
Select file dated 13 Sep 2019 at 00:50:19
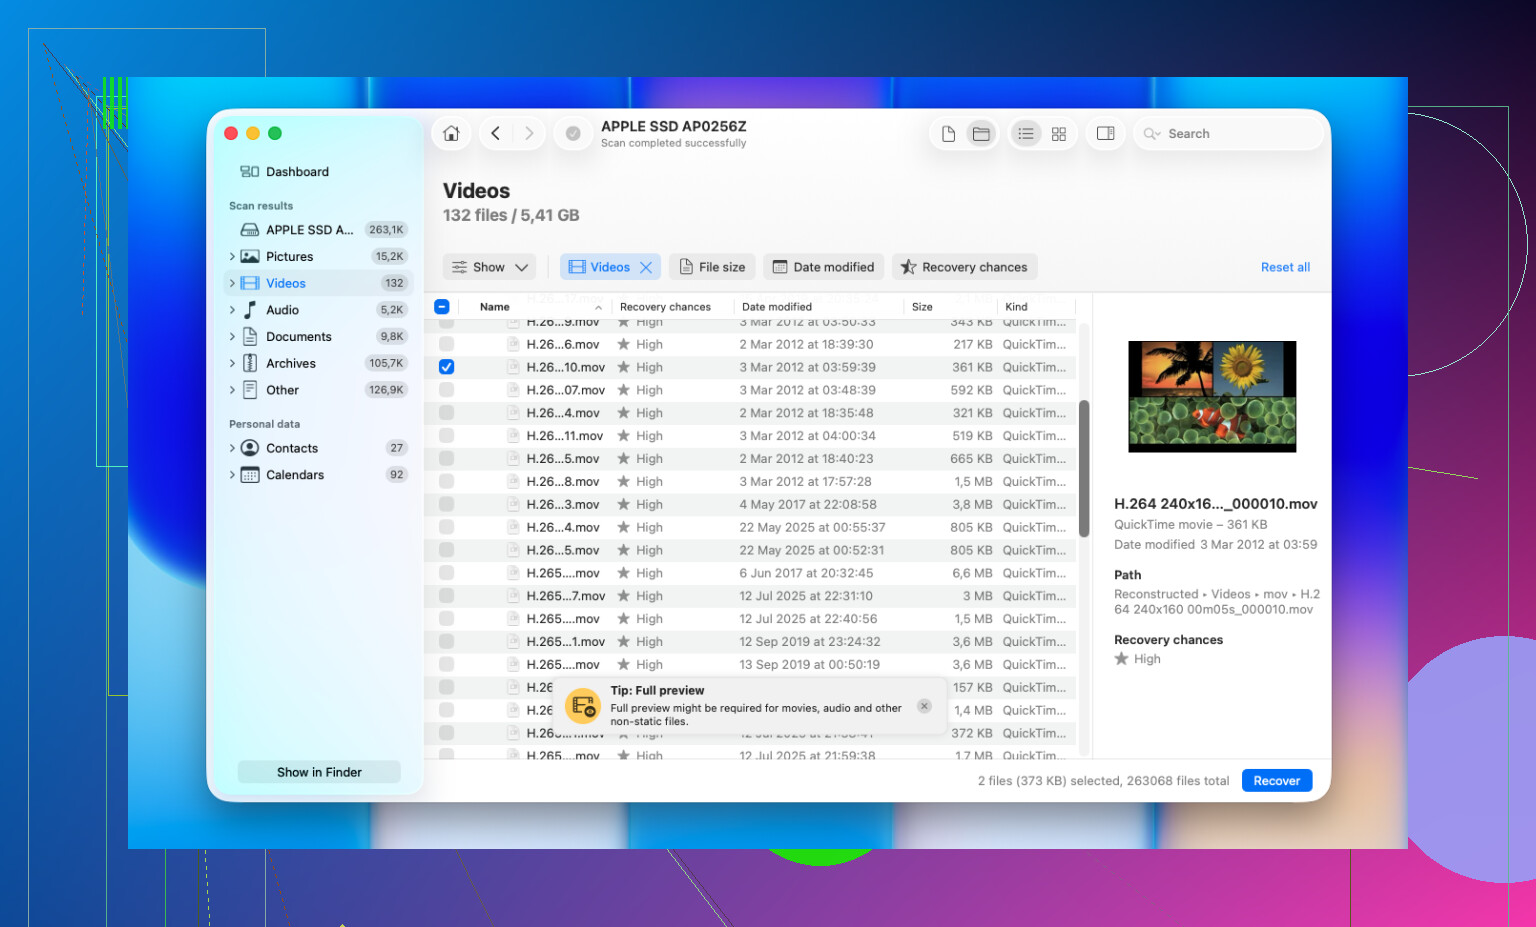[x=750, y=665]
